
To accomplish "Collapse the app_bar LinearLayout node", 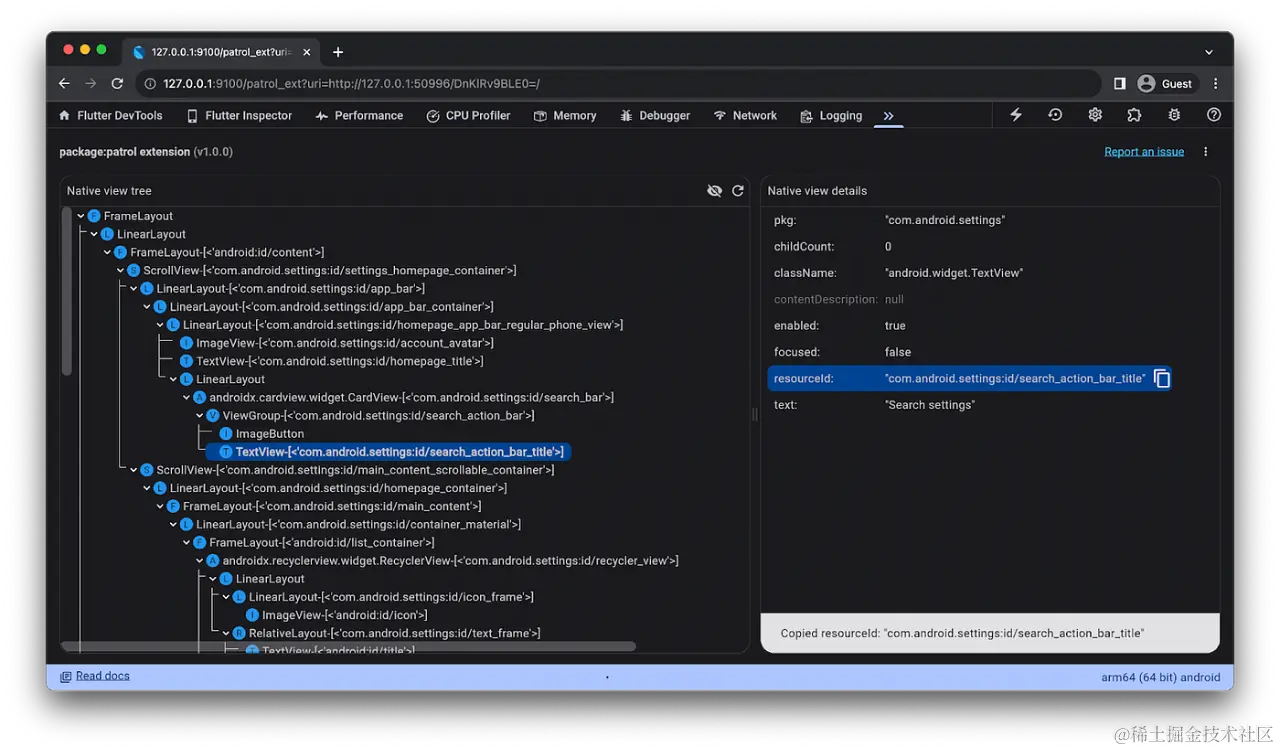I will point(134,289).
